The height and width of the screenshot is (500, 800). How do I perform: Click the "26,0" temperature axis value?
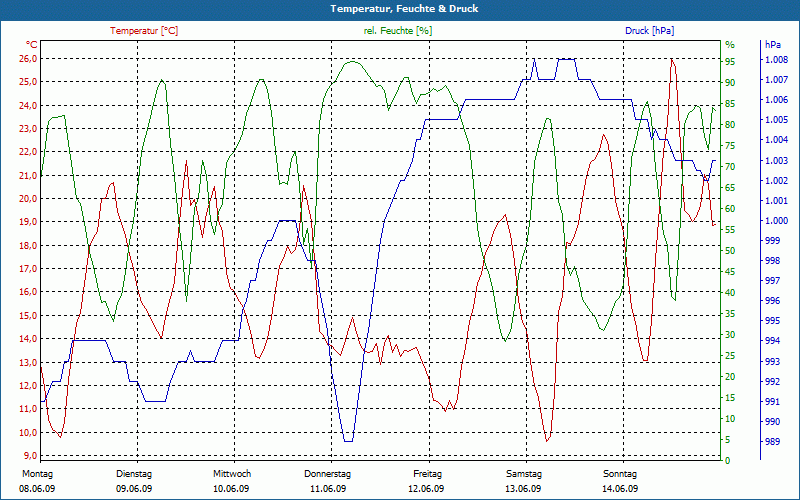click(x=28, y=59)
